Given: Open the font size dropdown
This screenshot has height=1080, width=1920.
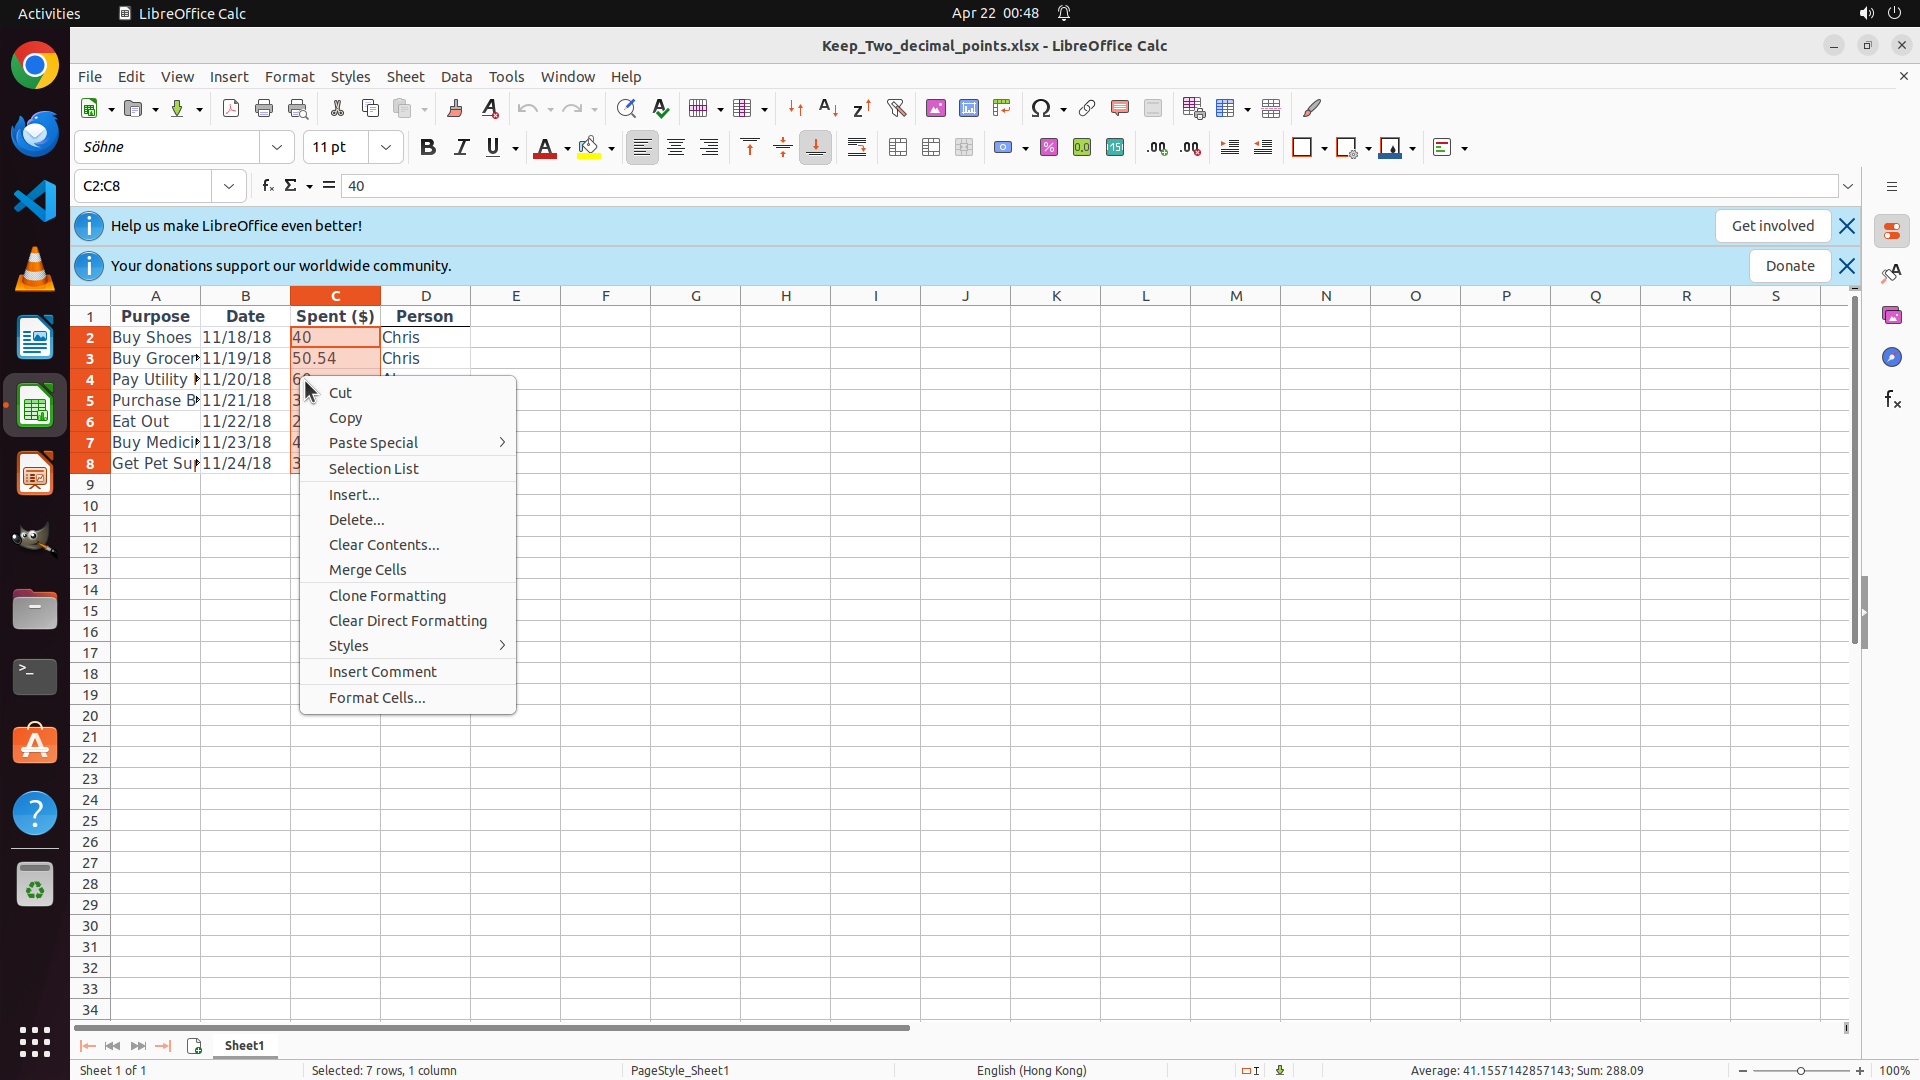Looking at the screenshot, I should click(x=386, y=147).
